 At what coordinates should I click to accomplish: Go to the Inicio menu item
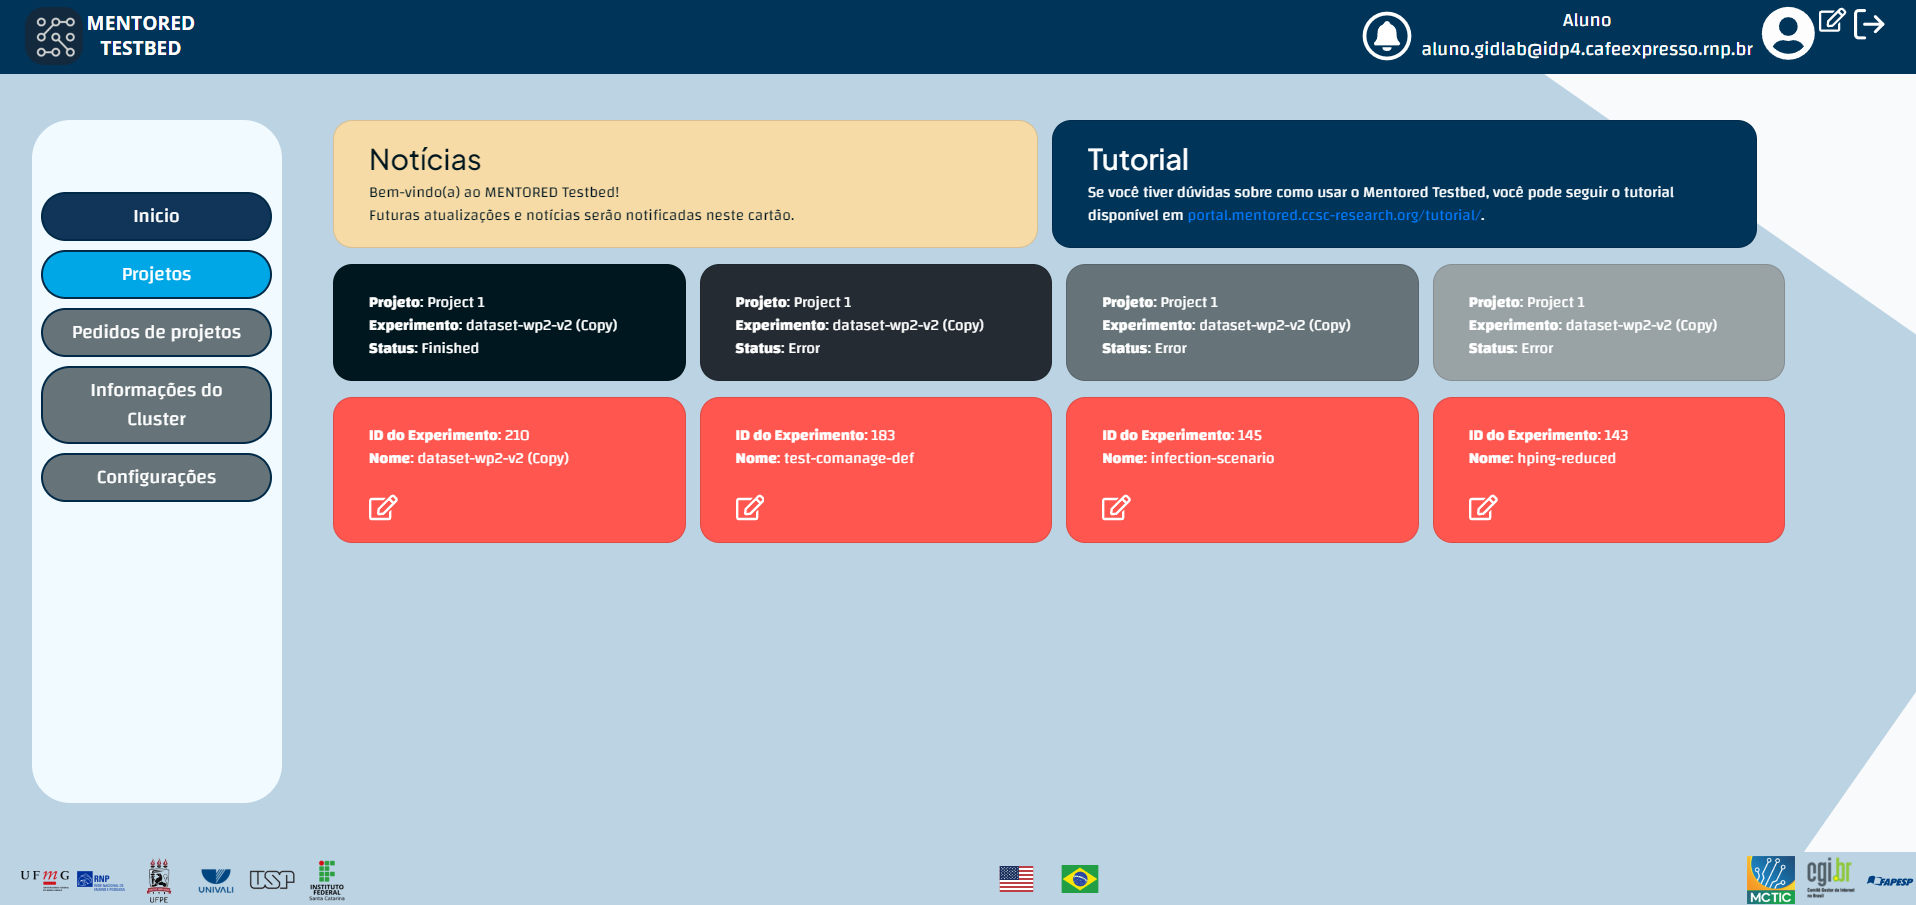coord(156,216)
